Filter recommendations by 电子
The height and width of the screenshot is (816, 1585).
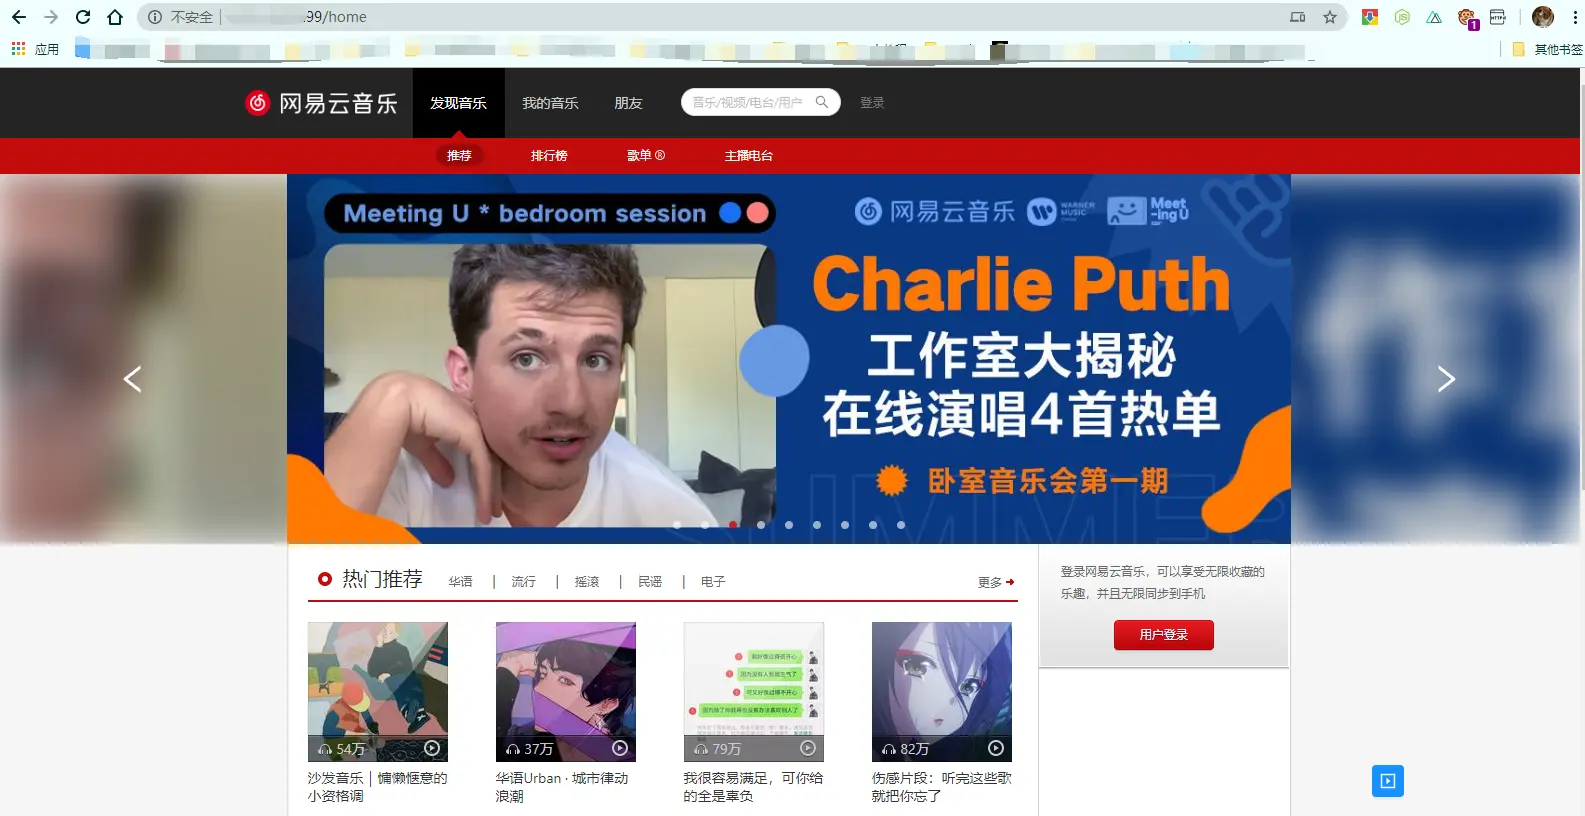(x=713, y=581)
